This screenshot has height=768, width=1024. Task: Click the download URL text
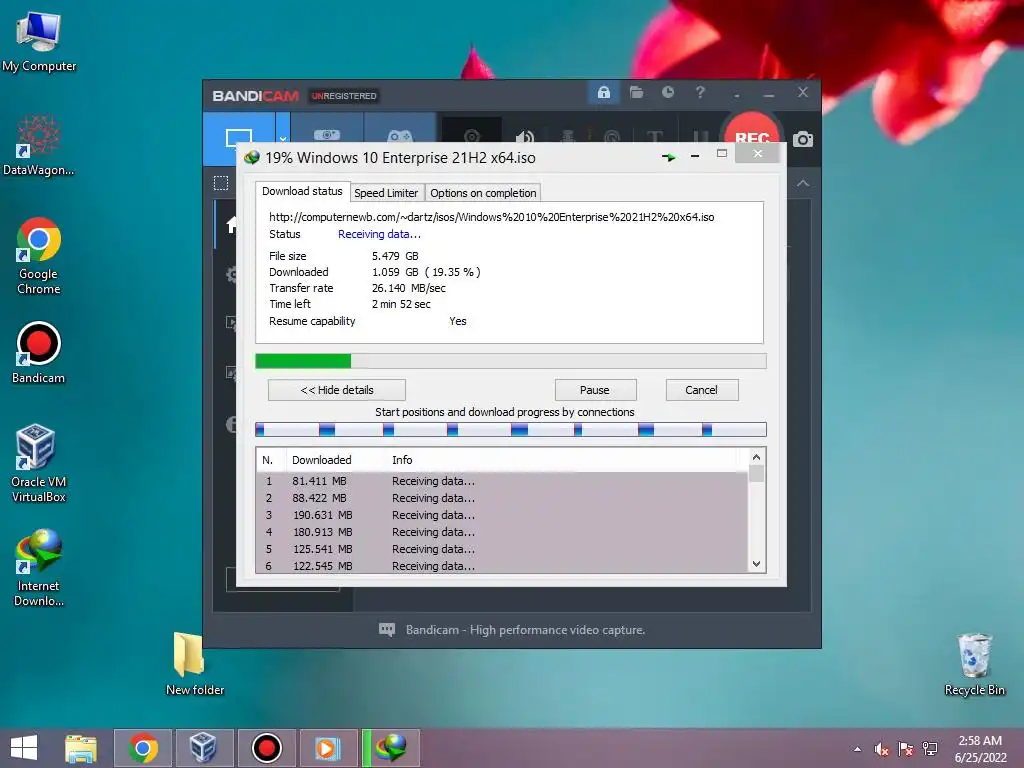point(492,217)
